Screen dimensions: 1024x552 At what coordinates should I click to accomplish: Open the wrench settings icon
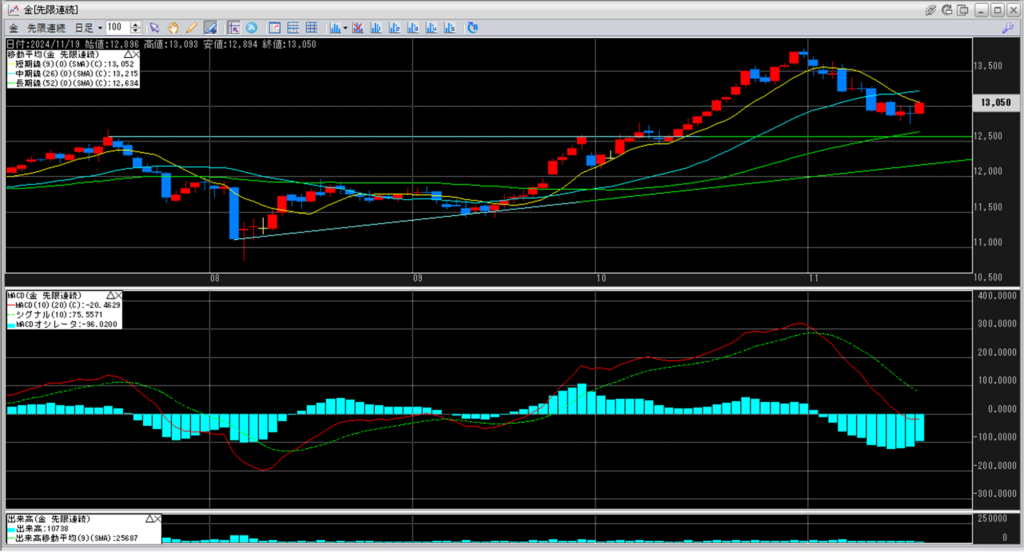(x=1007, y=28)
